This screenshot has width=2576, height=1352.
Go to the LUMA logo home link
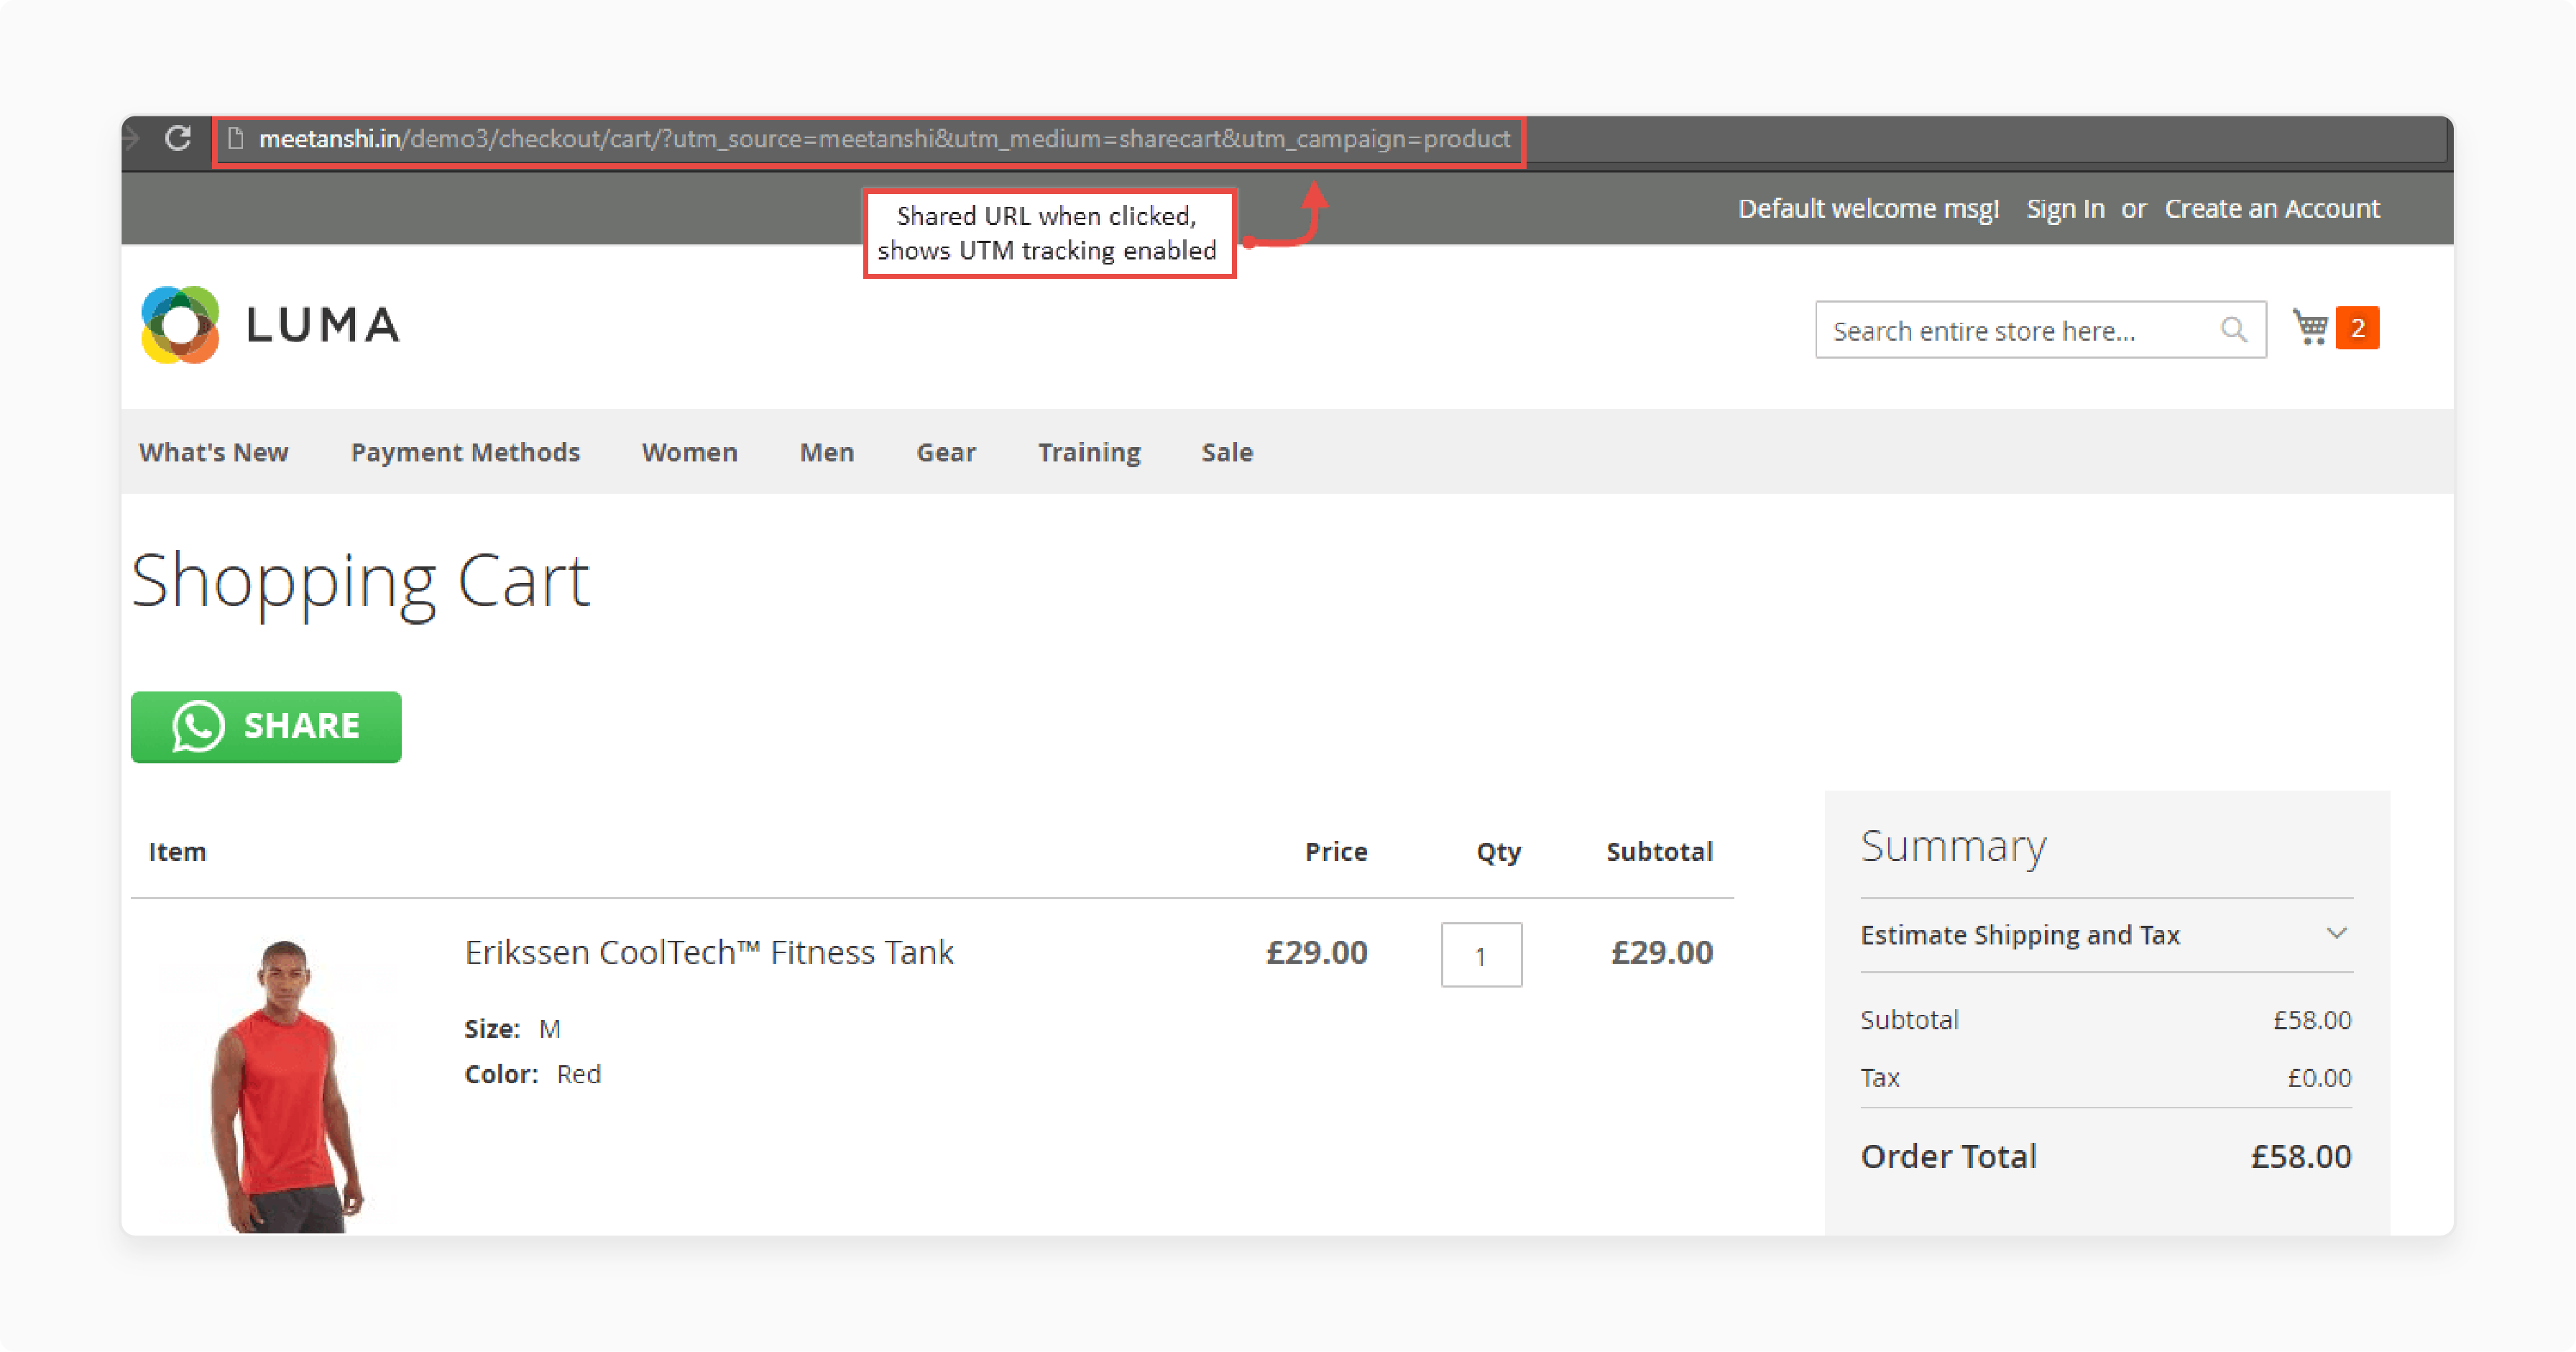[270, 325]
